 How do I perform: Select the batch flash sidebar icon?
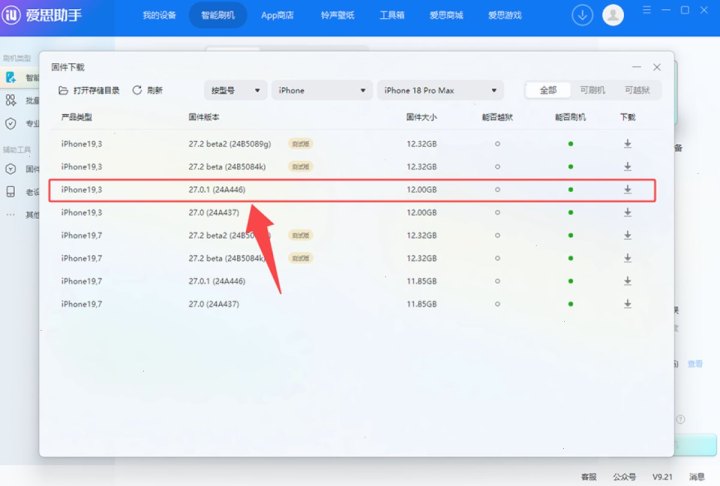[x=11, y=100]
